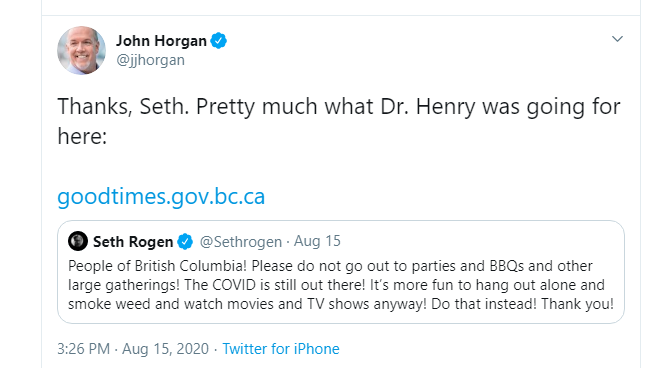Viewport: 651px width, 368px height.
Task: Open the quoted tweet text body
Action: [x=341, y=285]
